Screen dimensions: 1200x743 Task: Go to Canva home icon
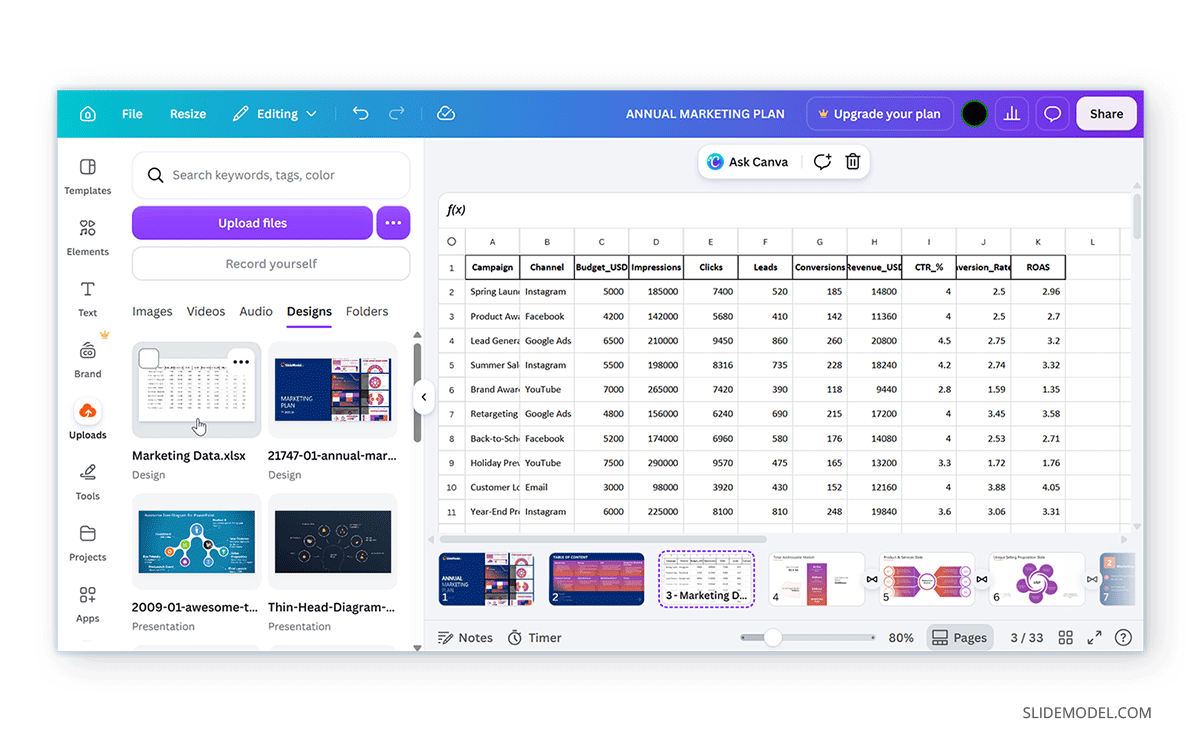pyautogui.click(x=88, y=114)
